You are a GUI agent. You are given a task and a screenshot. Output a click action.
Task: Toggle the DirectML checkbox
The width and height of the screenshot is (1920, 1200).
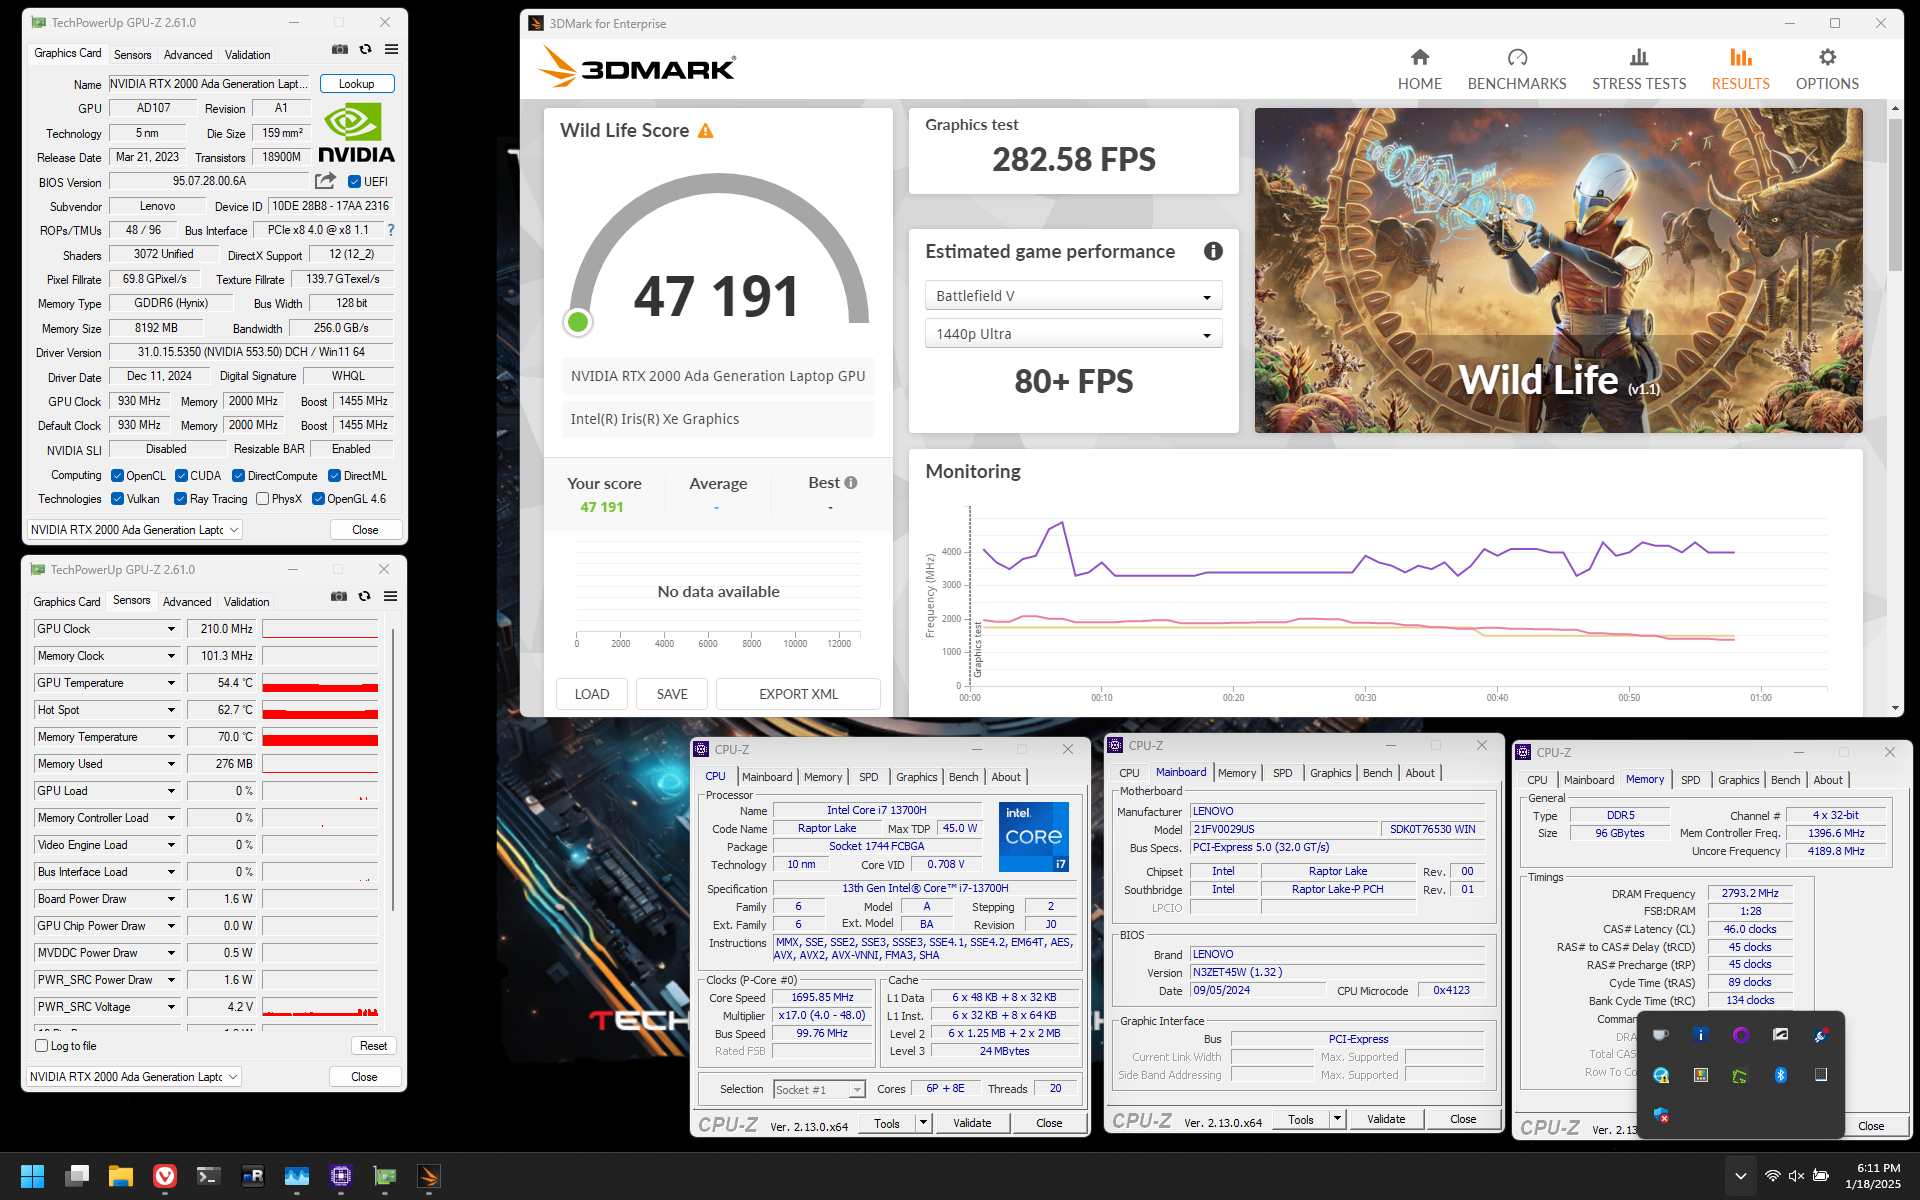click(x=334, y=476)
